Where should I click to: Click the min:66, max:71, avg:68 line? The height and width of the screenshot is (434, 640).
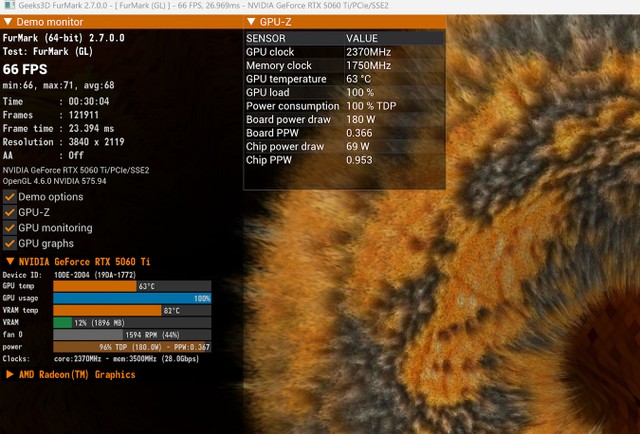point(58,85)
